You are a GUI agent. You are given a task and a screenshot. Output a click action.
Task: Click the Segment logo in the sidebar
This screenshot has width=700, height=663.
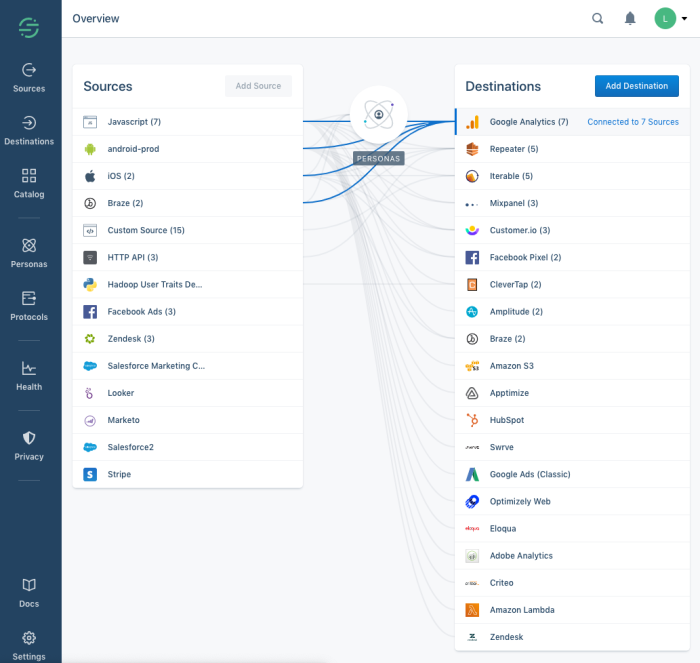(29, 28)
